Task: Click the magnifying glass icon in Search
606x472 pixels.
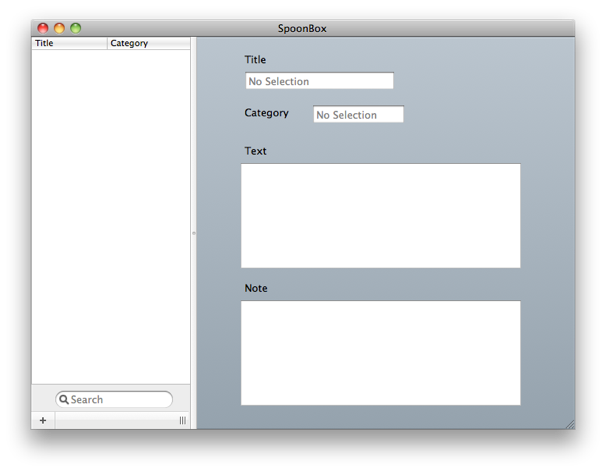Action: [64, 399]
